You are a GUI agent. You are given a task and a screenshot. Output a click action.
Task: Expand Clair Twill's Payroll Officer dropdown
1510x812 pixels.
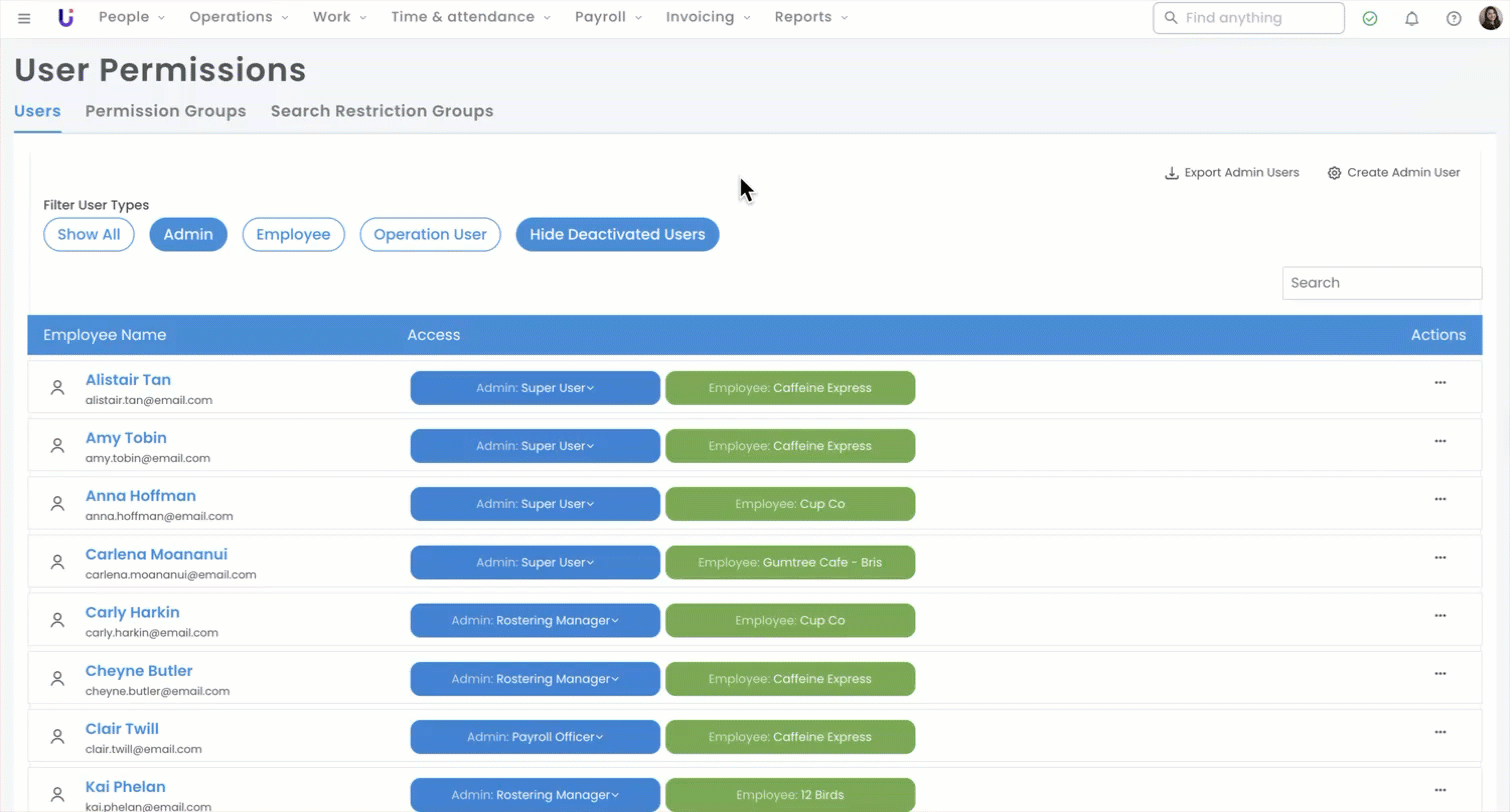[x=535, y=737]
